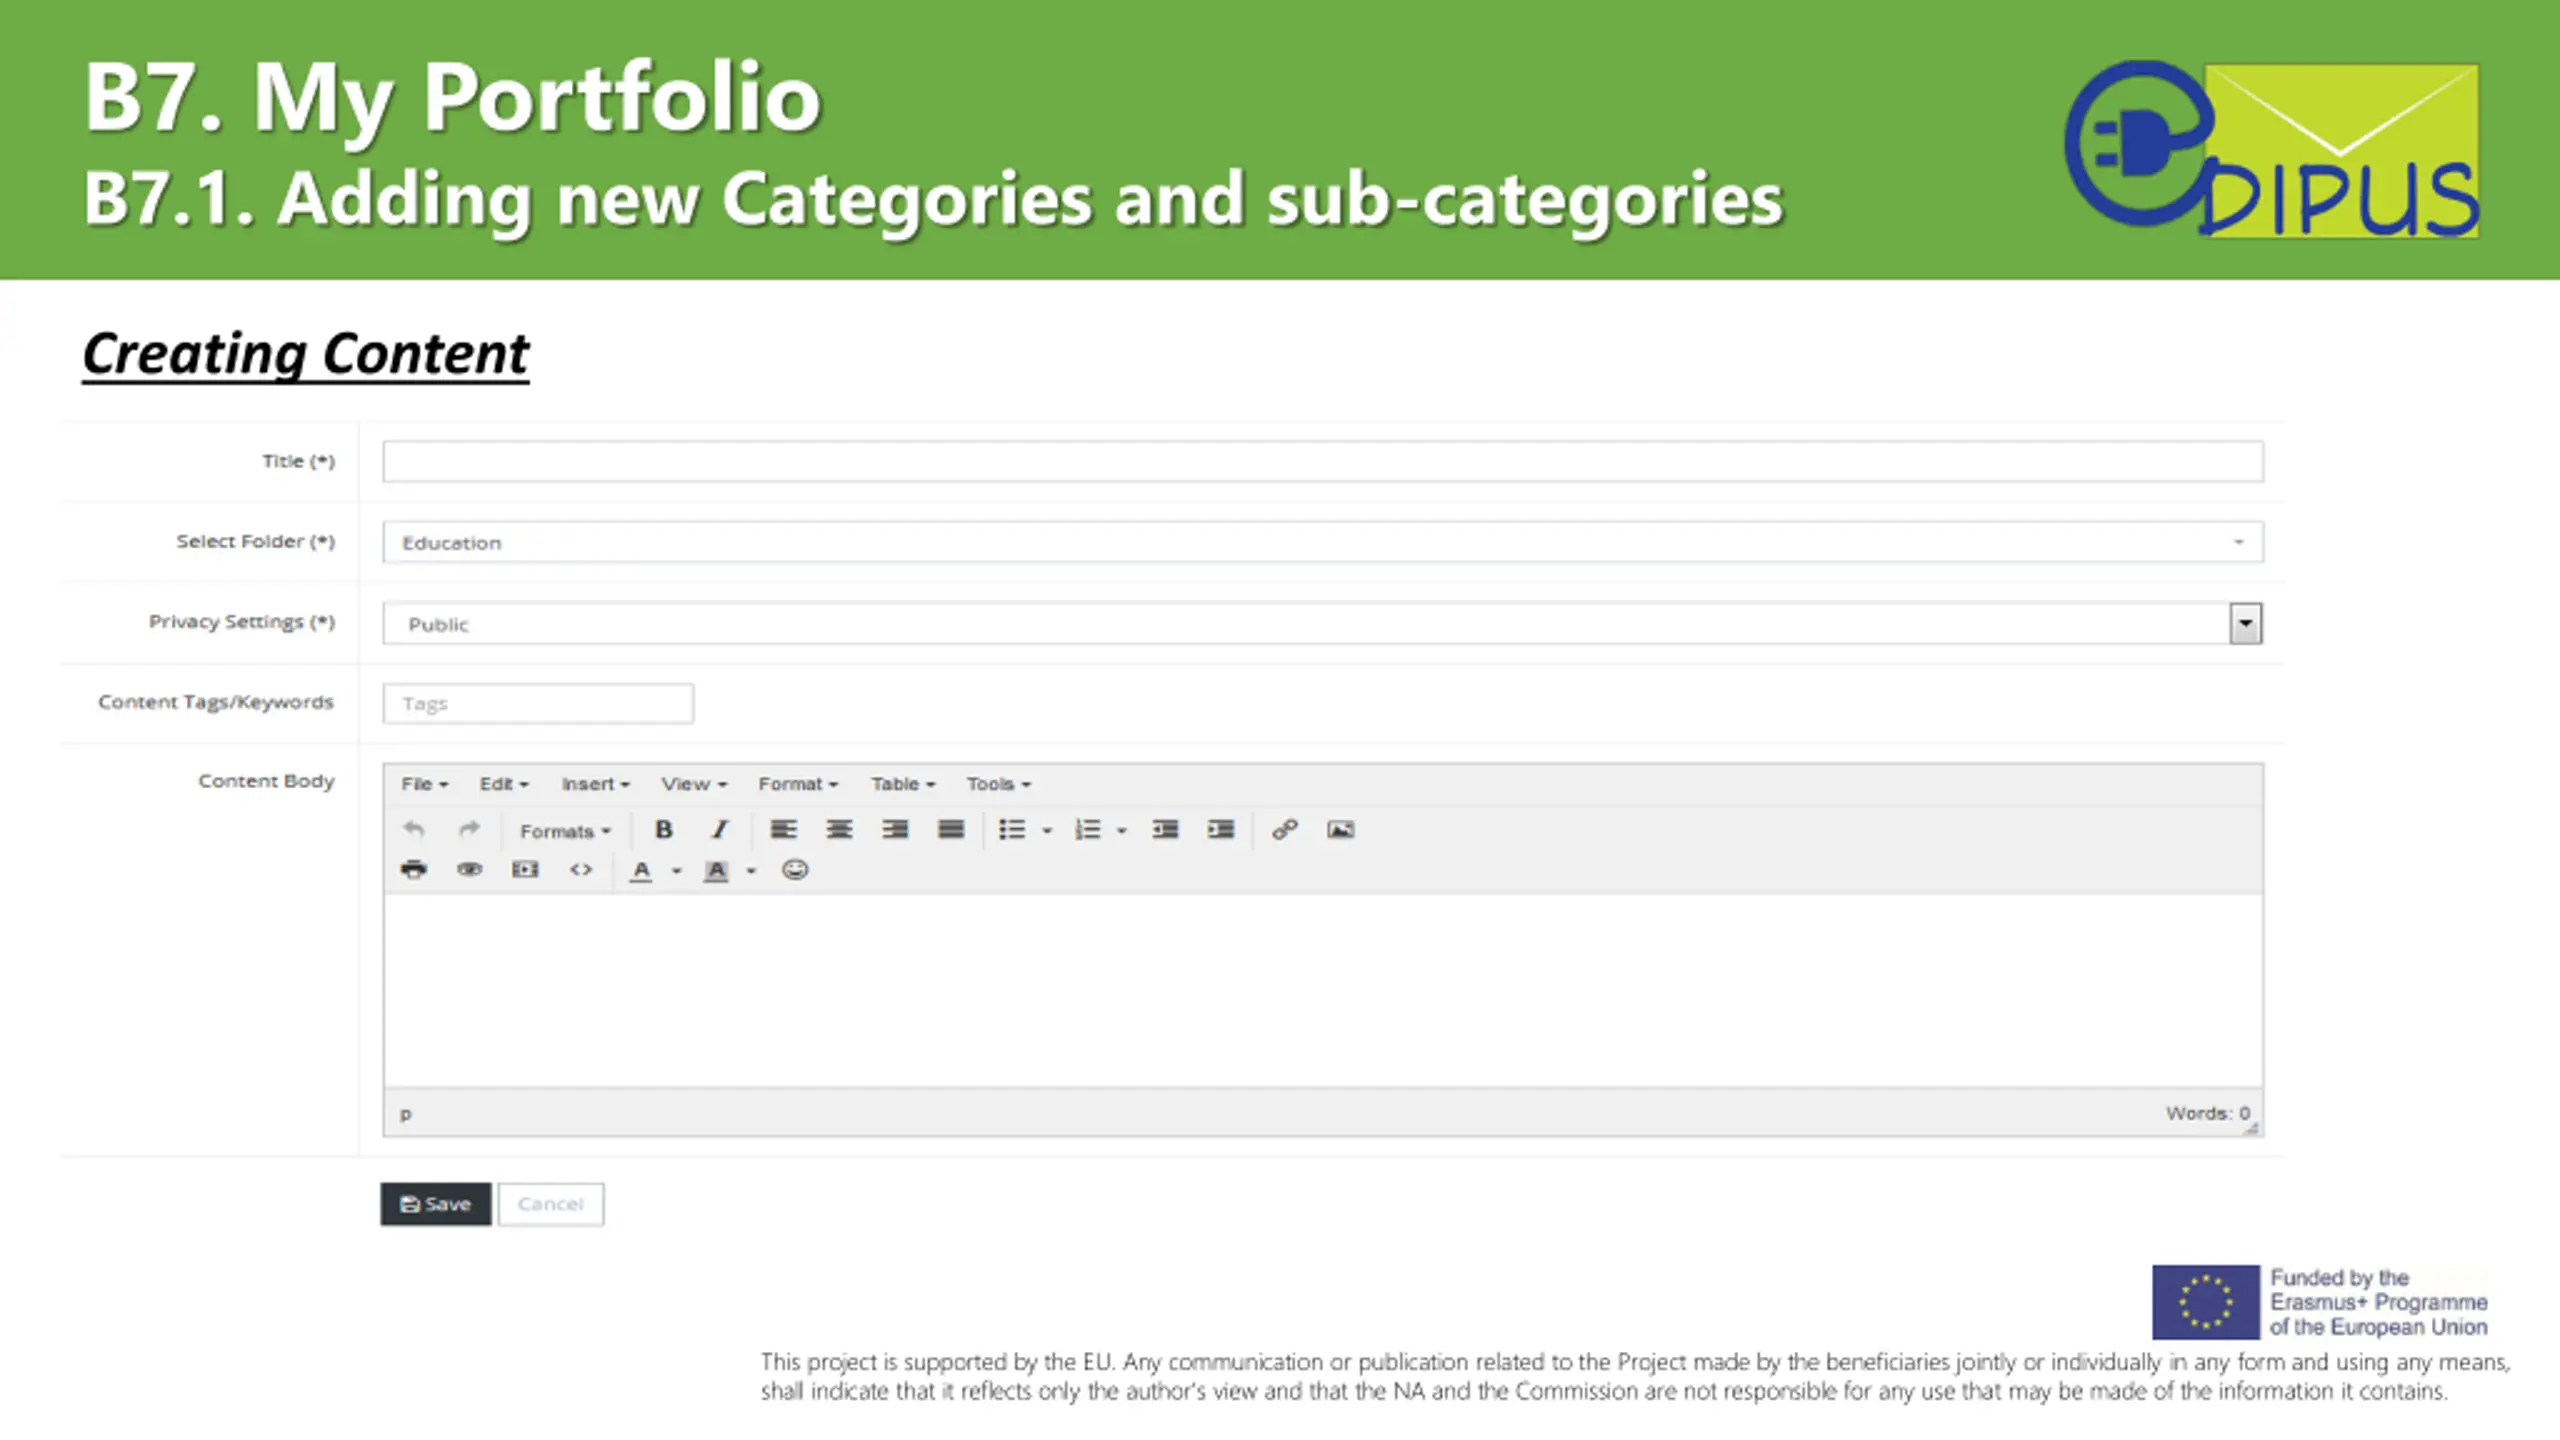Apply text color with the A icon

pos(641,871)
